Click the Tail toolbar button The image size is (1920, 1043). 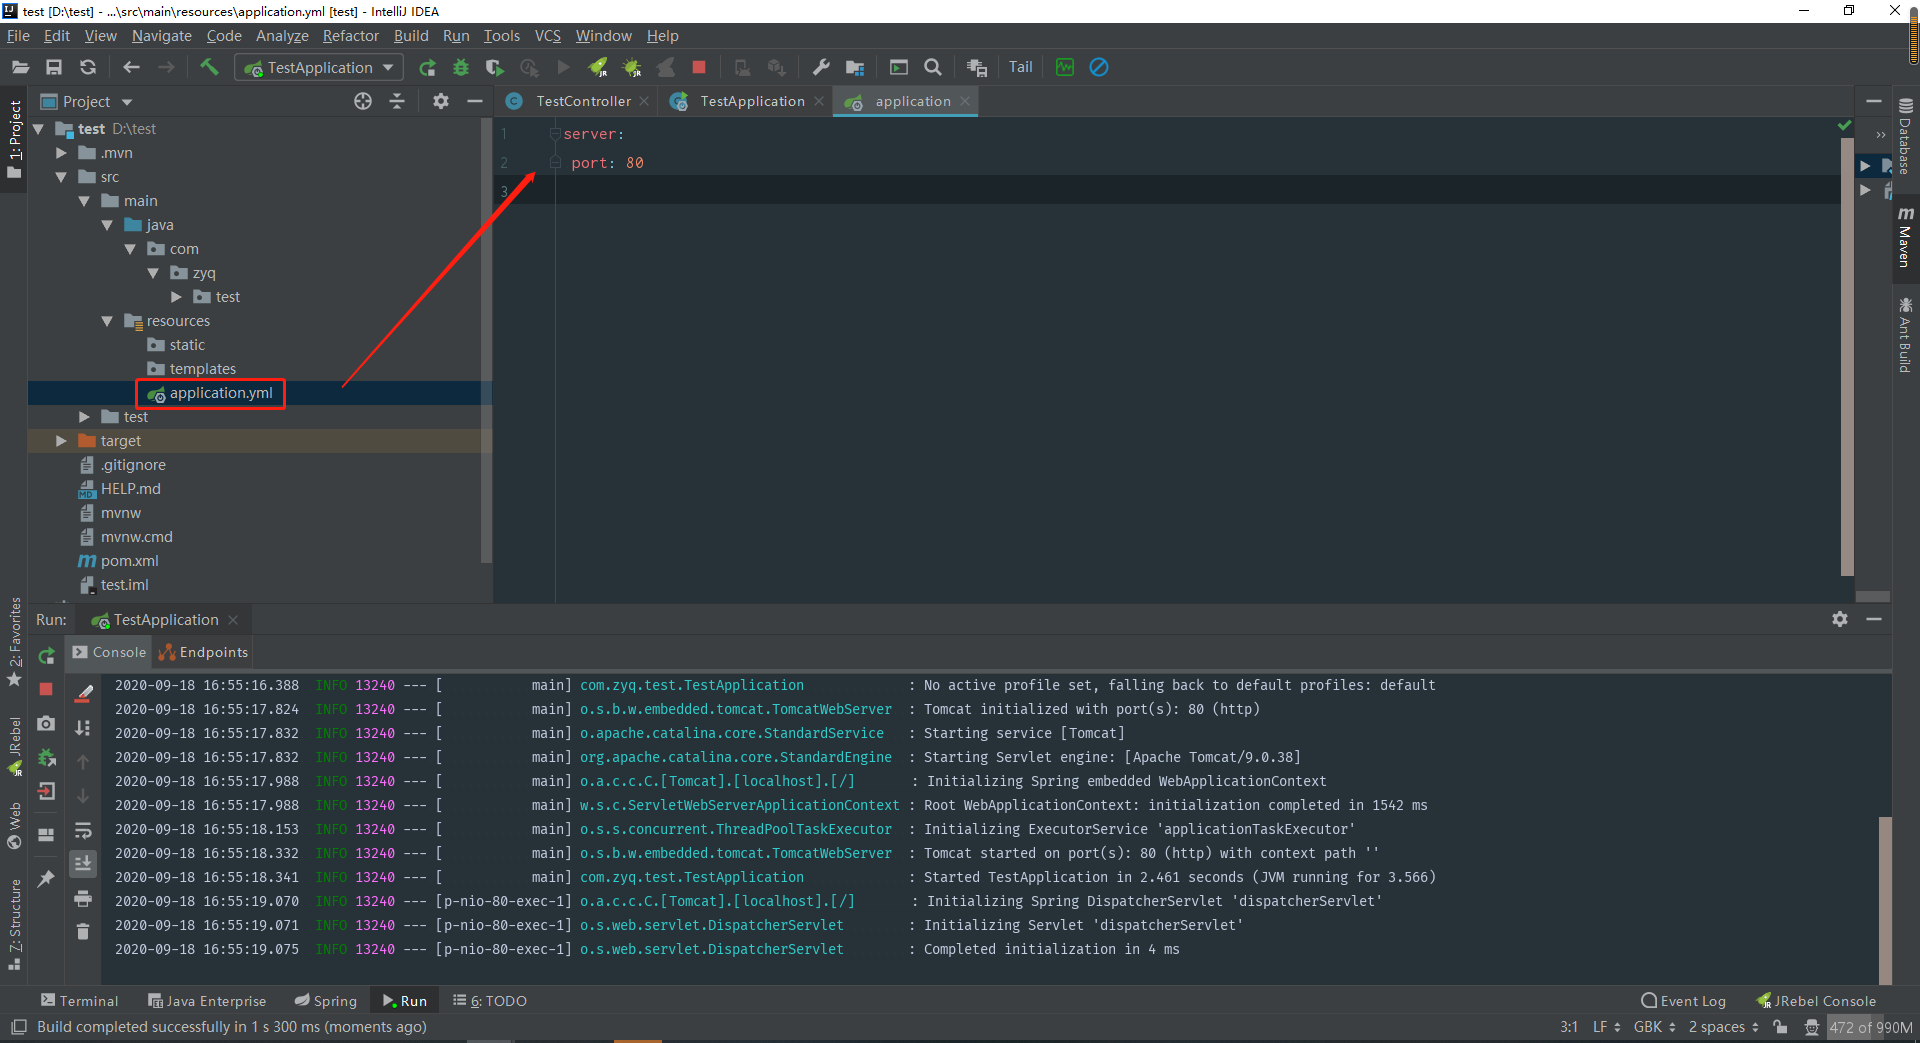1020,67
